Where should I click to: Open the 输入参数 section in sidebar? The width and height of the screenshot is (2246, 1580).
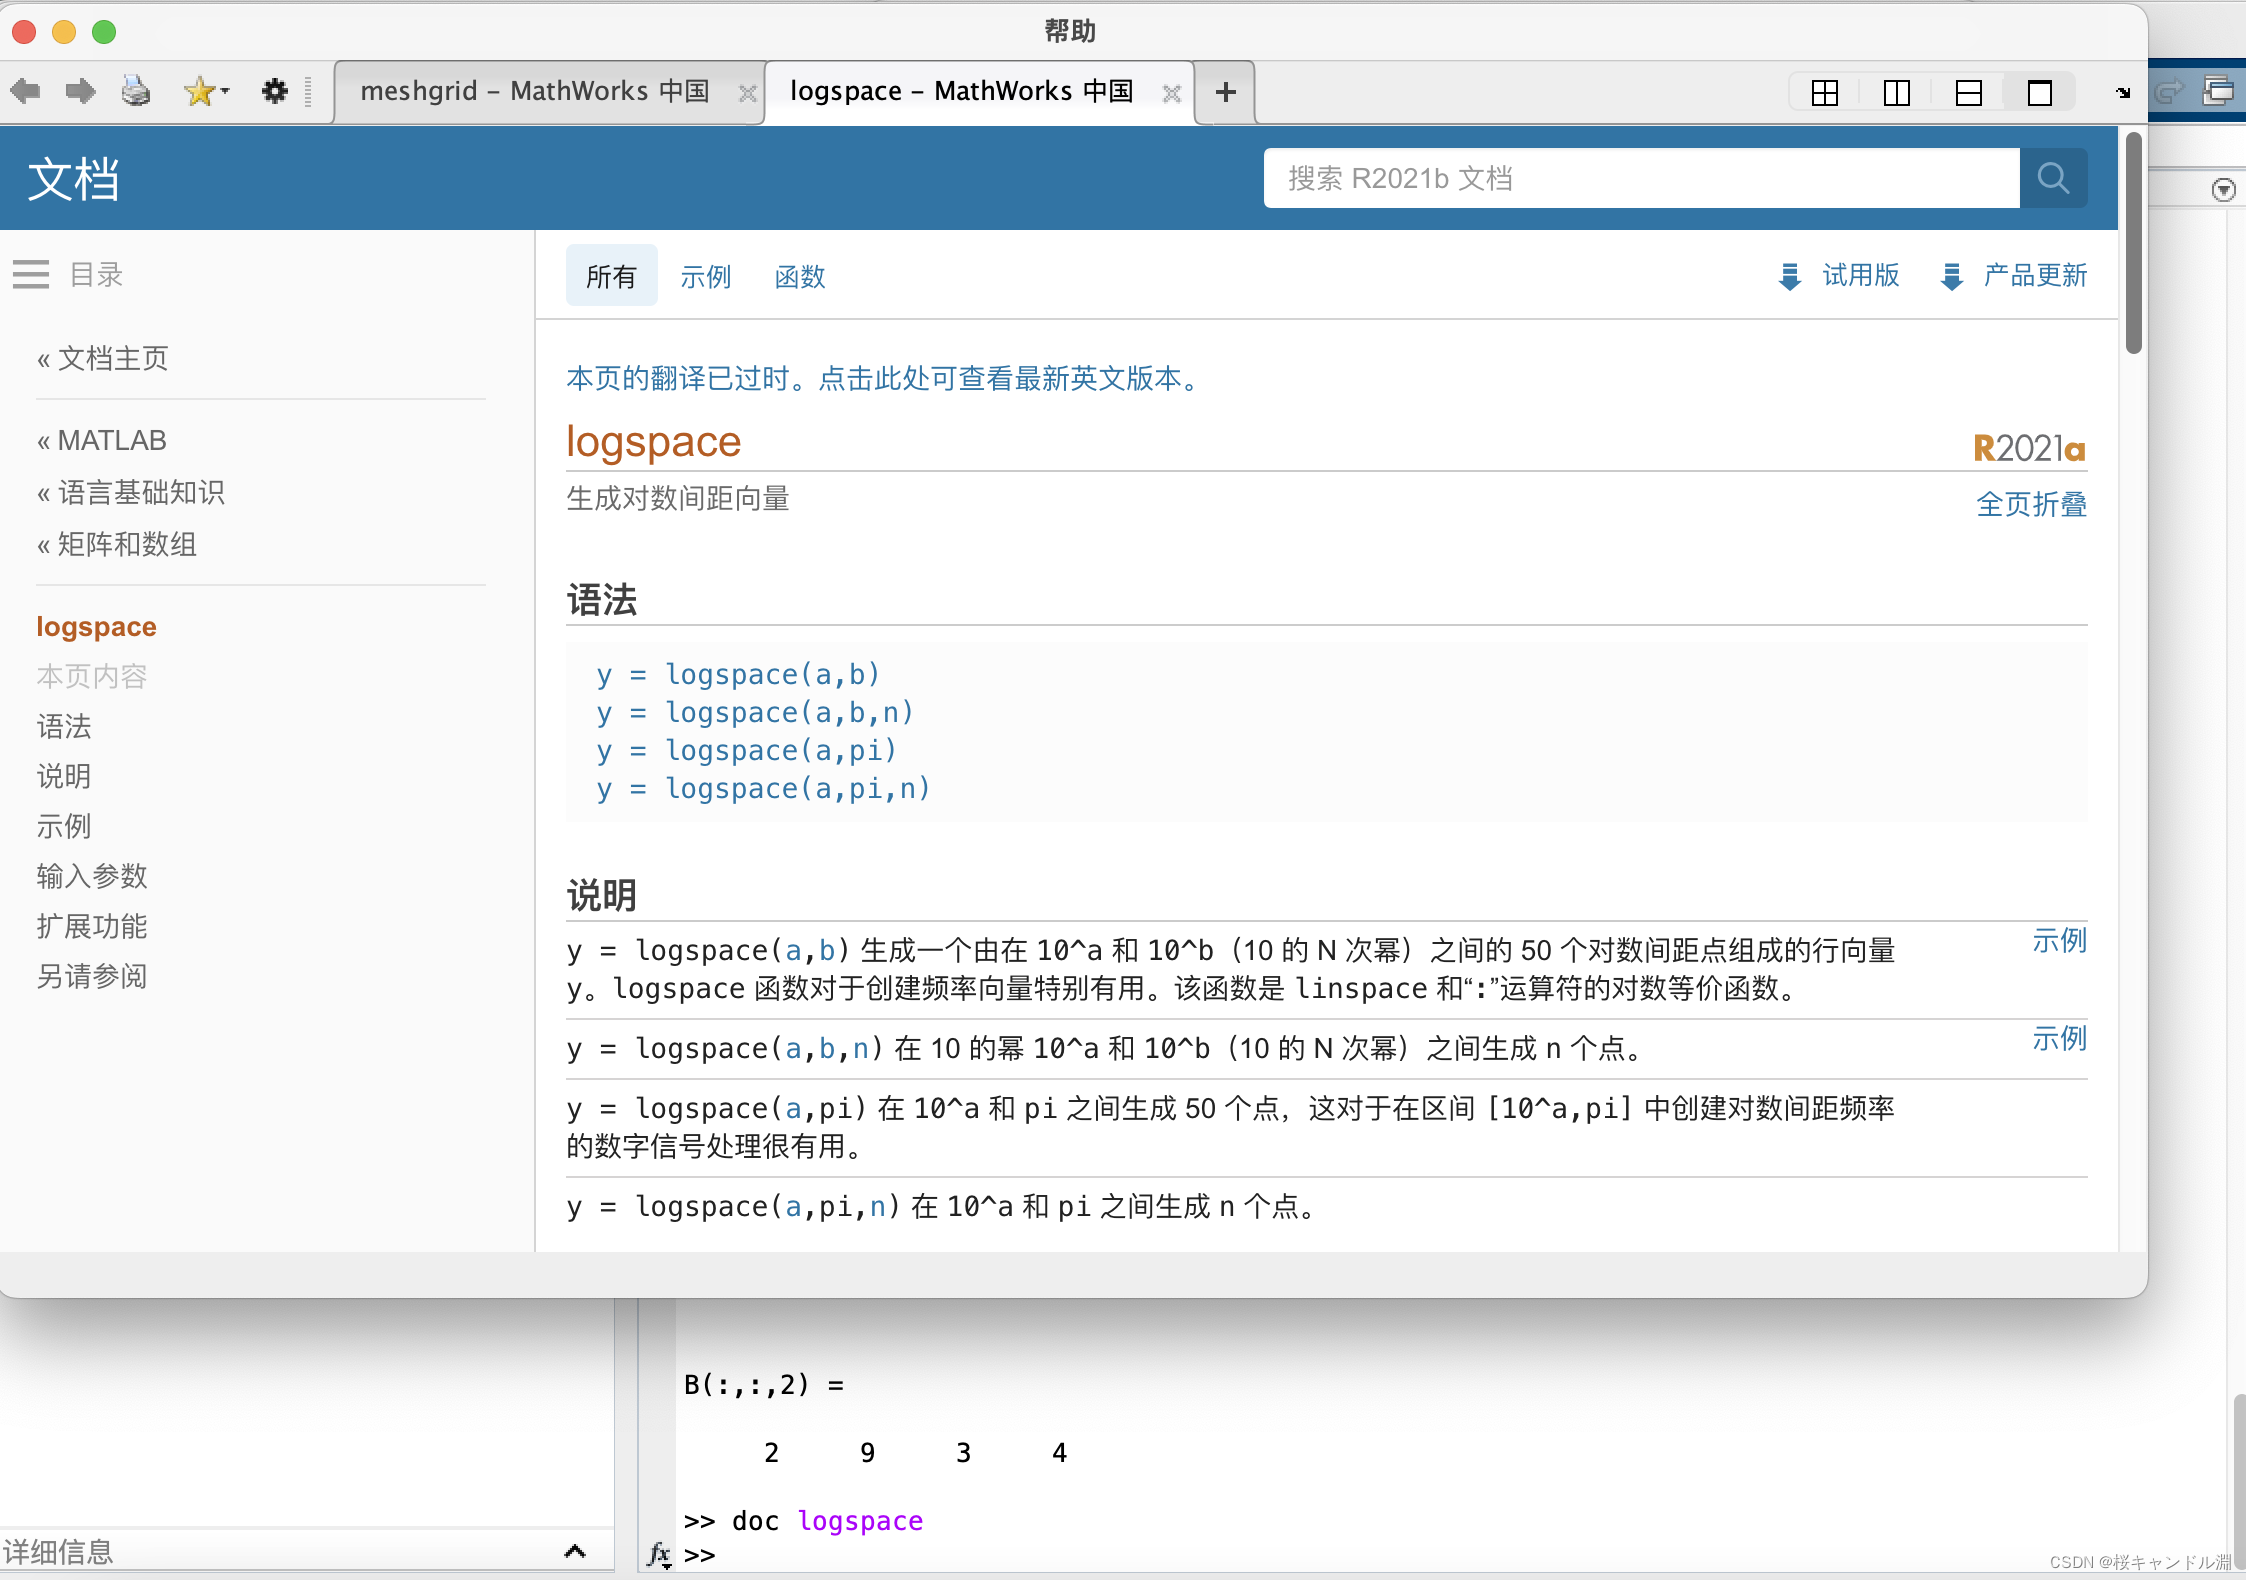(x=92, y=876)
